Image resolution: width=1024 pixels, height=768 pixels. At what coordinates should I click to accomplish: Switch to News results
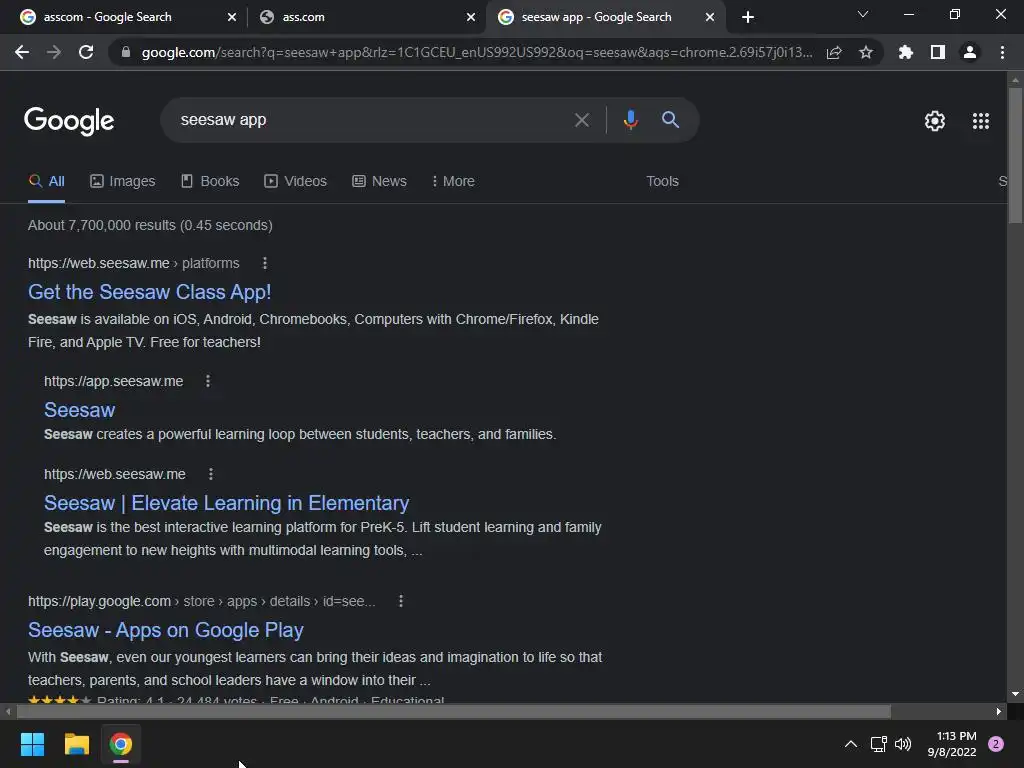pyautogui.click(x=379, y=182)
